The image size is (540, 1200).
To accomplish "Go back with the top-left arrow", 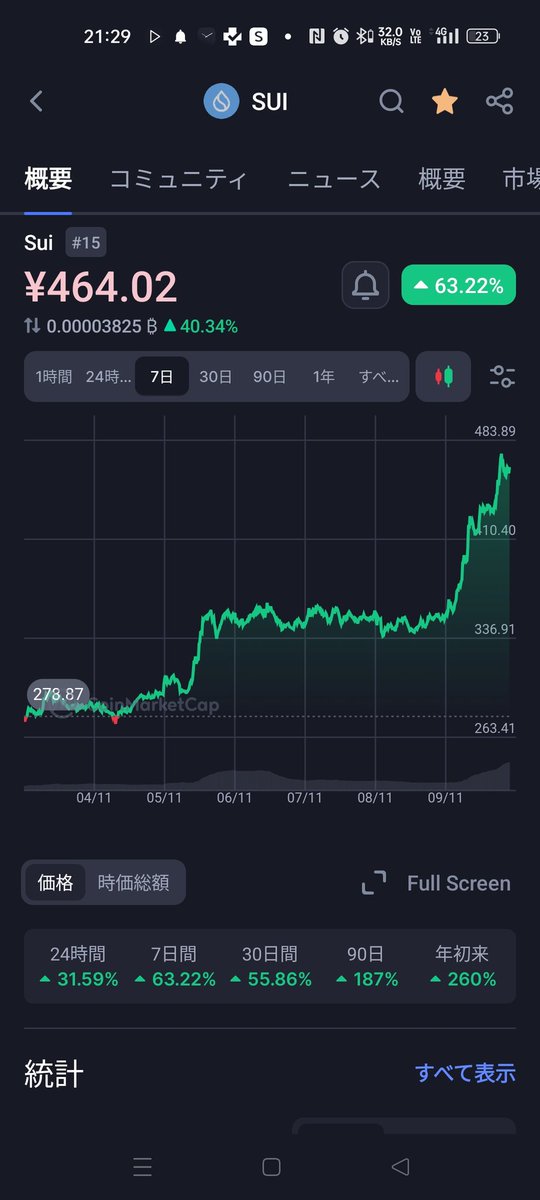I will coord(37,101).
